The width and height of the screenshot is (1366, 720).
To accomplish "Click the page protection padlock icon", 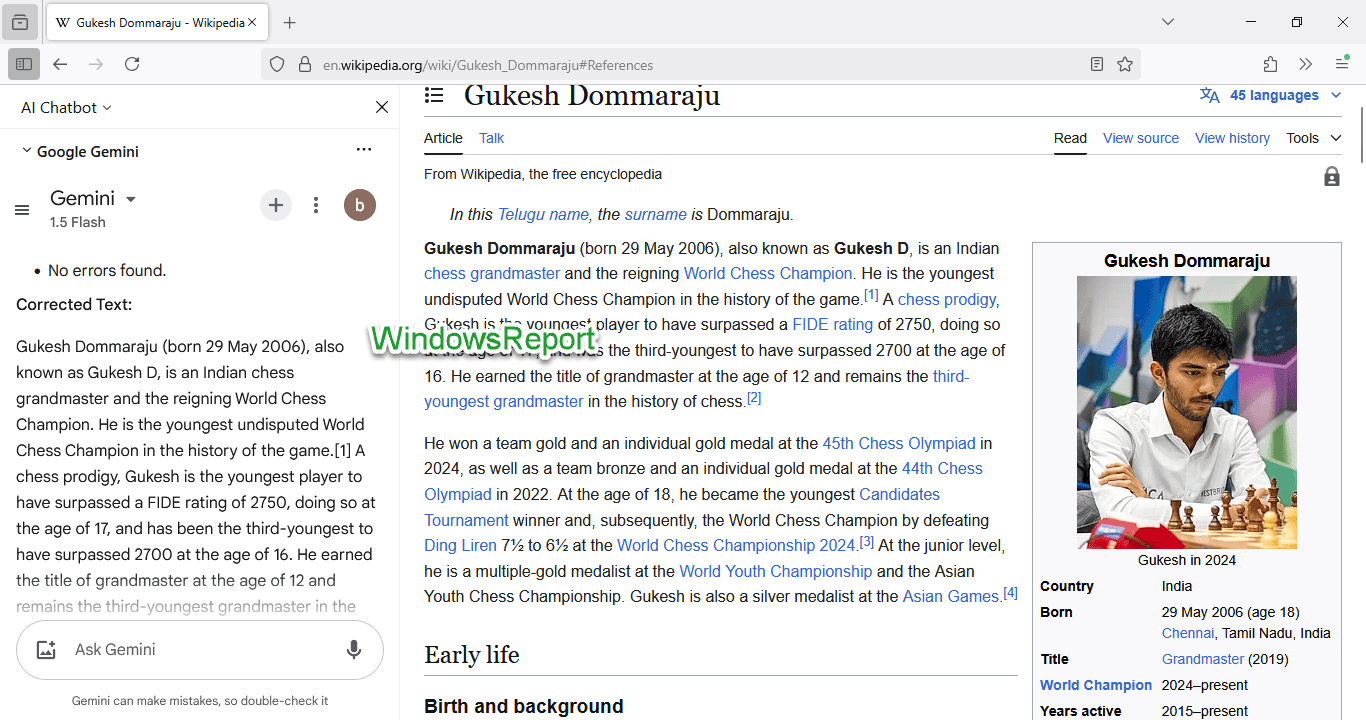I will click(x=1332, y=177).
